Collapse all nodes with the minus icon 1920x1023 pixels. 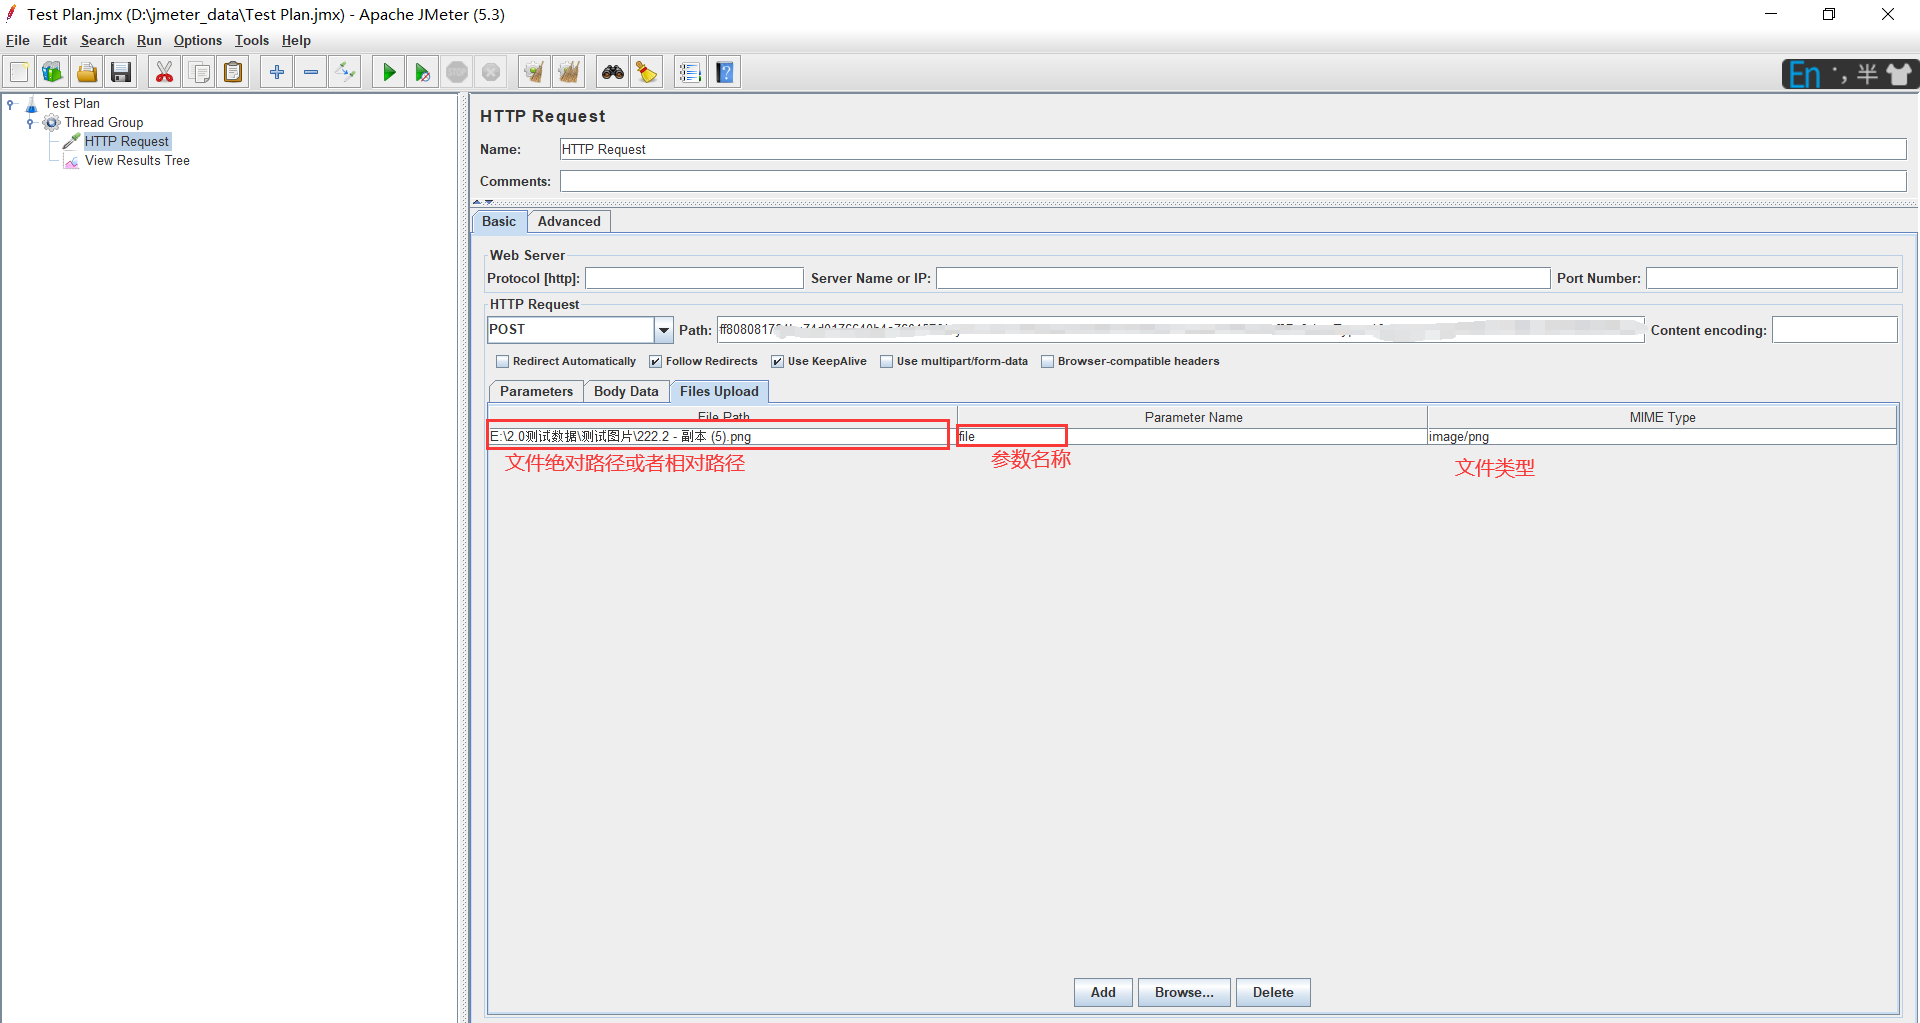(x=311, y=72)
